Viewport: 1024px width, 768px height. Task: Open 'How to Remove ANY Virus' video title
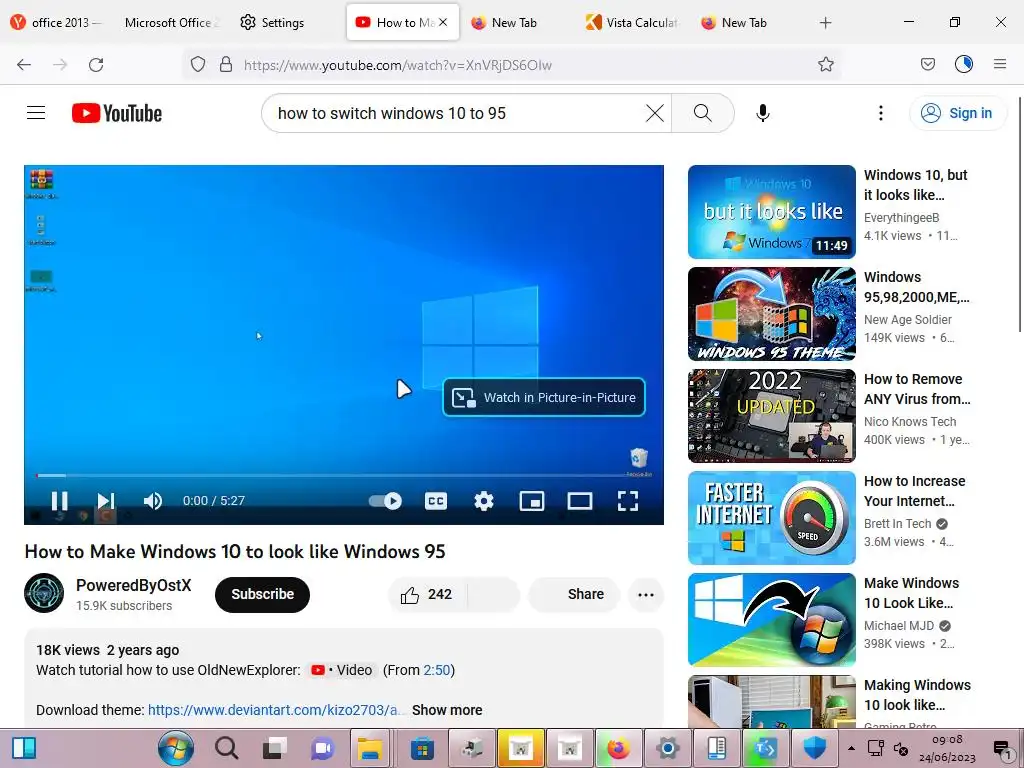pos(917,389)
